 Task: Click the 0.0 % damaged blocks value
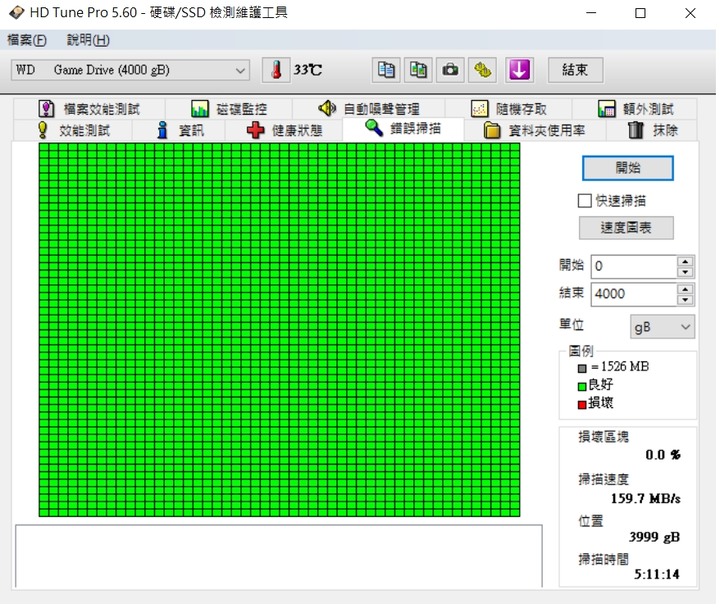click(663, 455)
